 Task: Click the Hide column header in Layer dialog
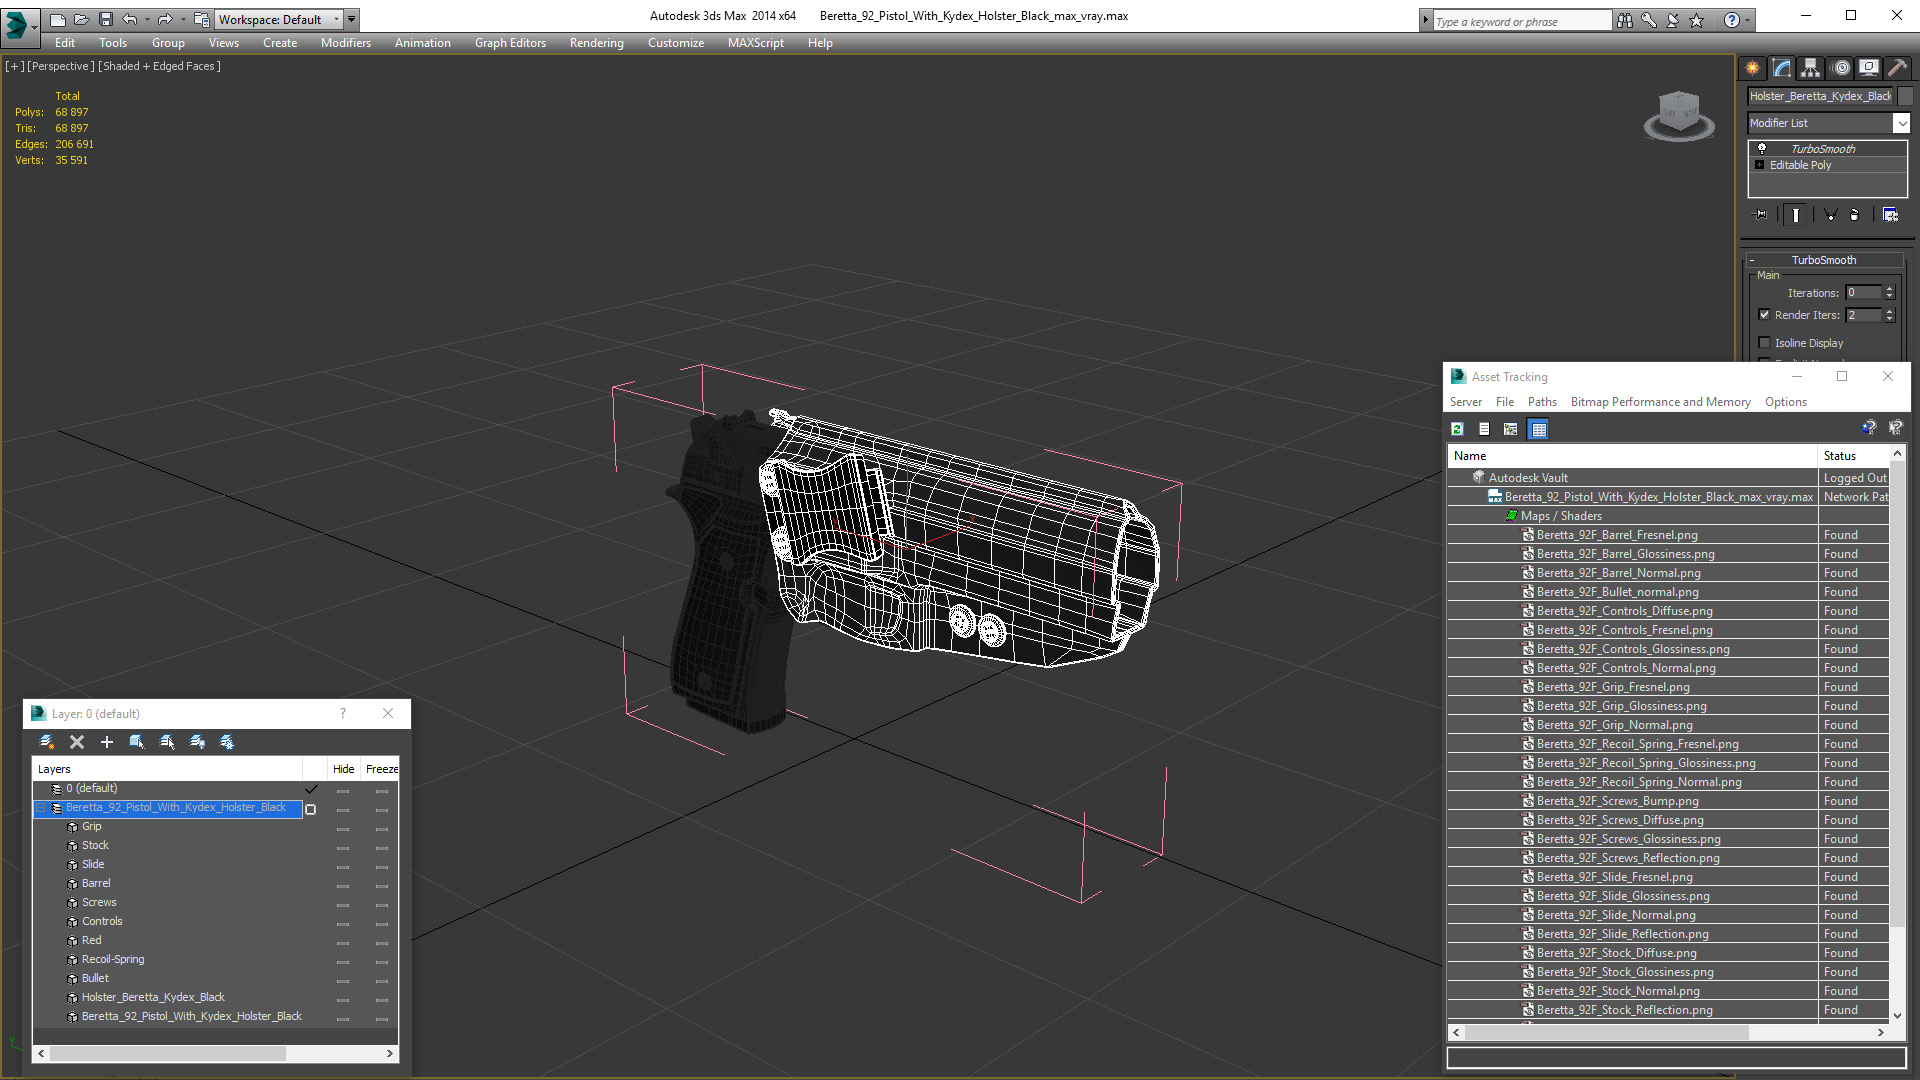343,769
